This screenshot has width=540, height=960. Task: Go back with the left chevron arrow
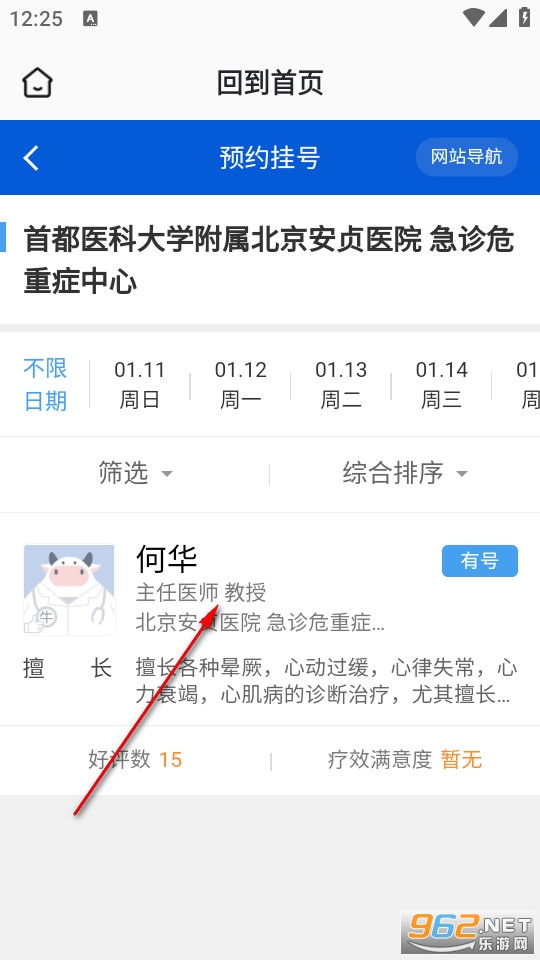click(x=31, y=157)
